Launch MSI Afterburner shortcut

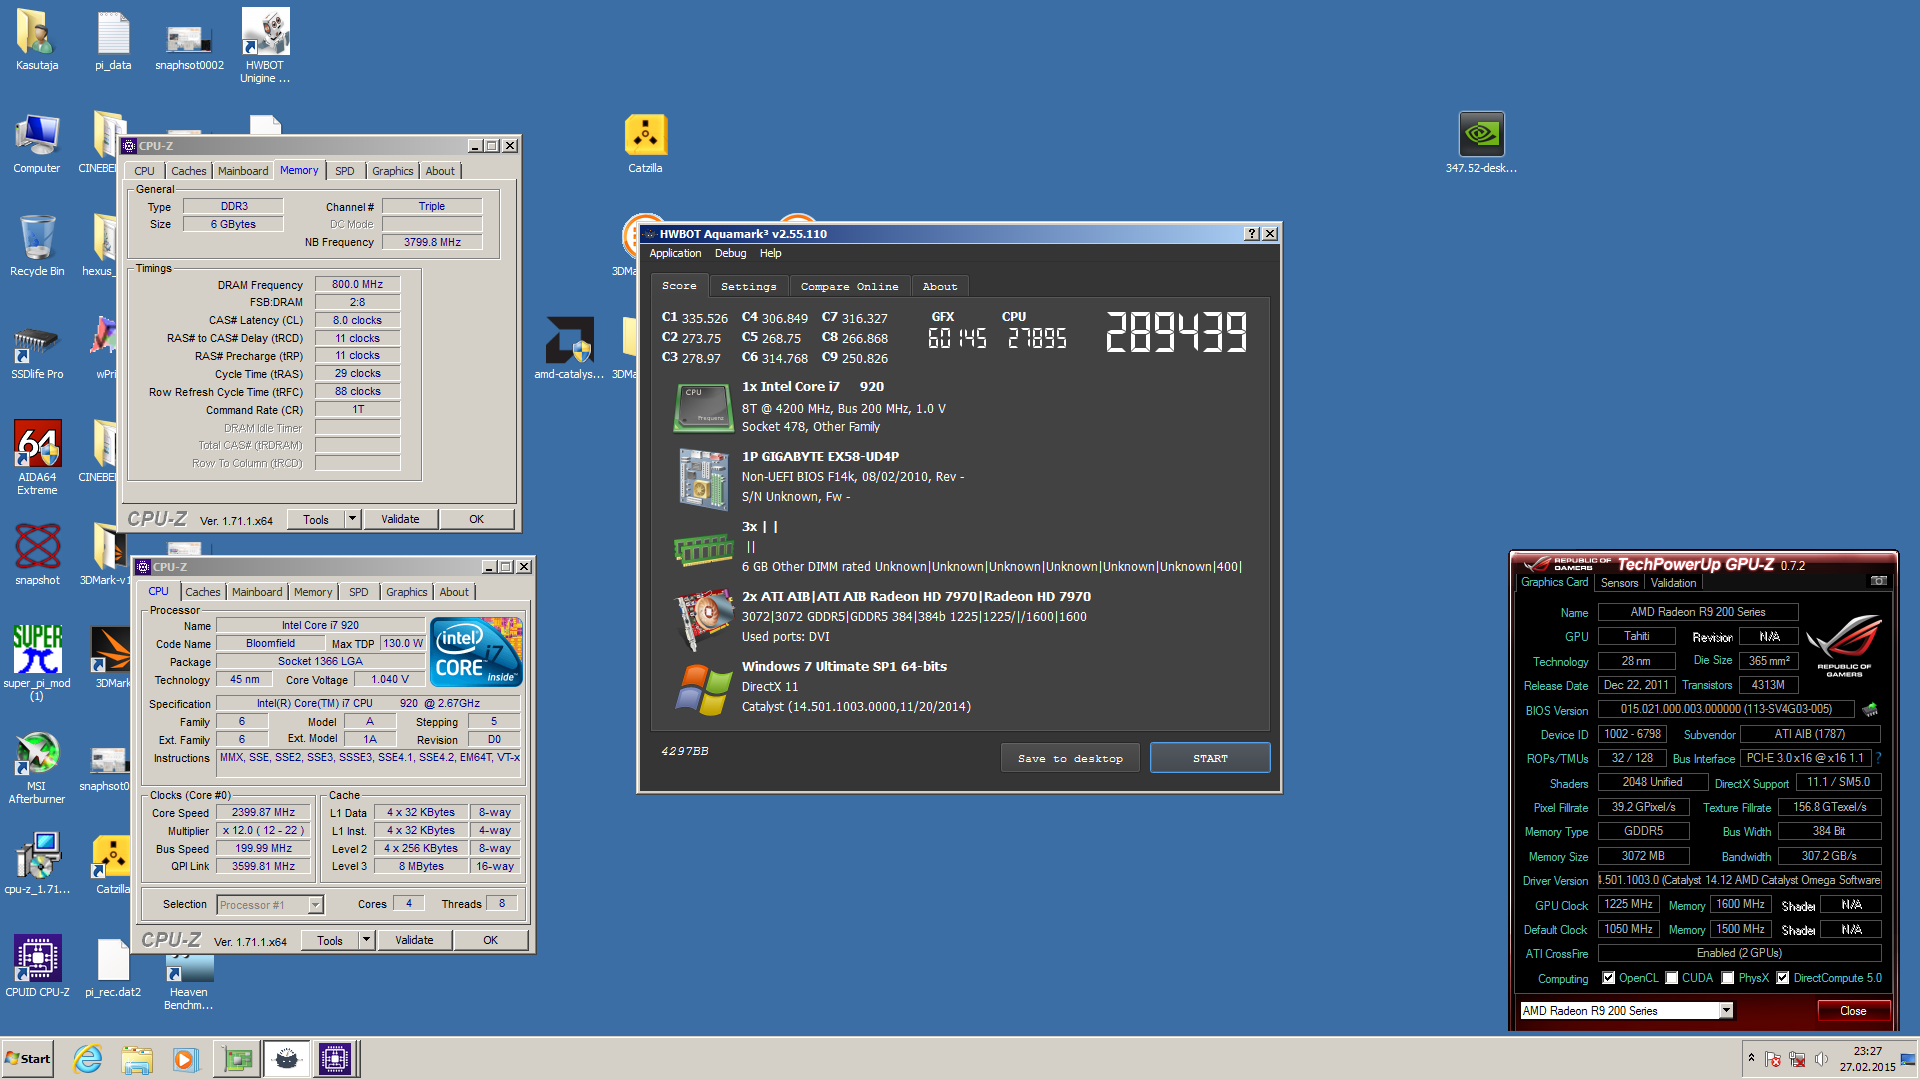pyautogui.click(x=37, y=768)
